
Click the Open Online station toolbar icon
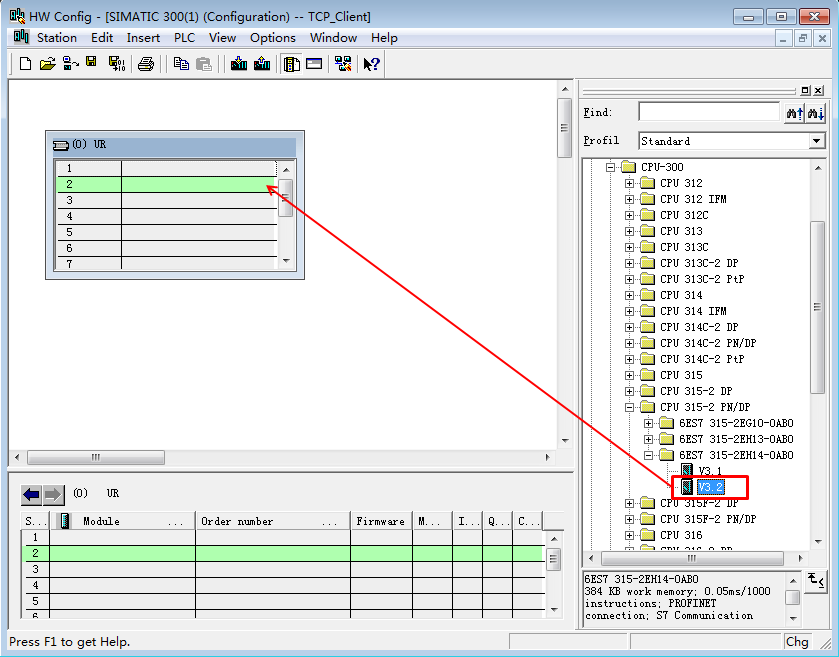(71, 64)
